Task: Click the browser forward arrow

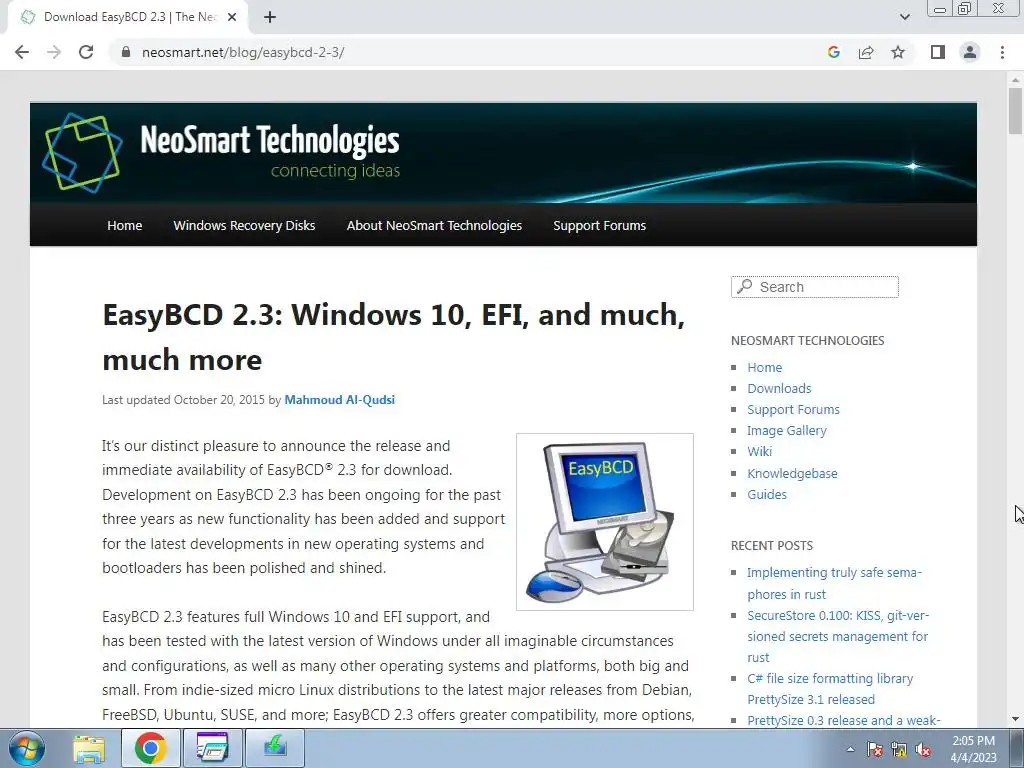Action: tap(54, 52)
